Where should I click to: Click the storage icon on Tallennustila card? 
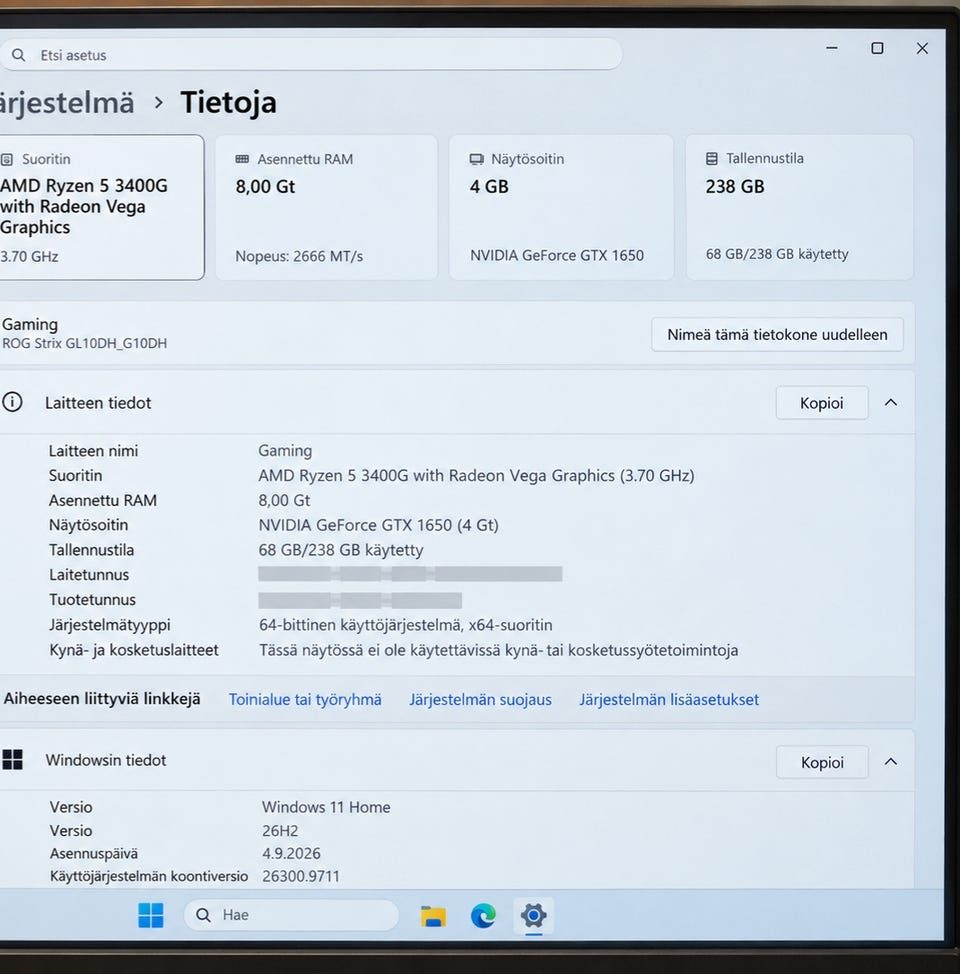[x=711, y=158]
